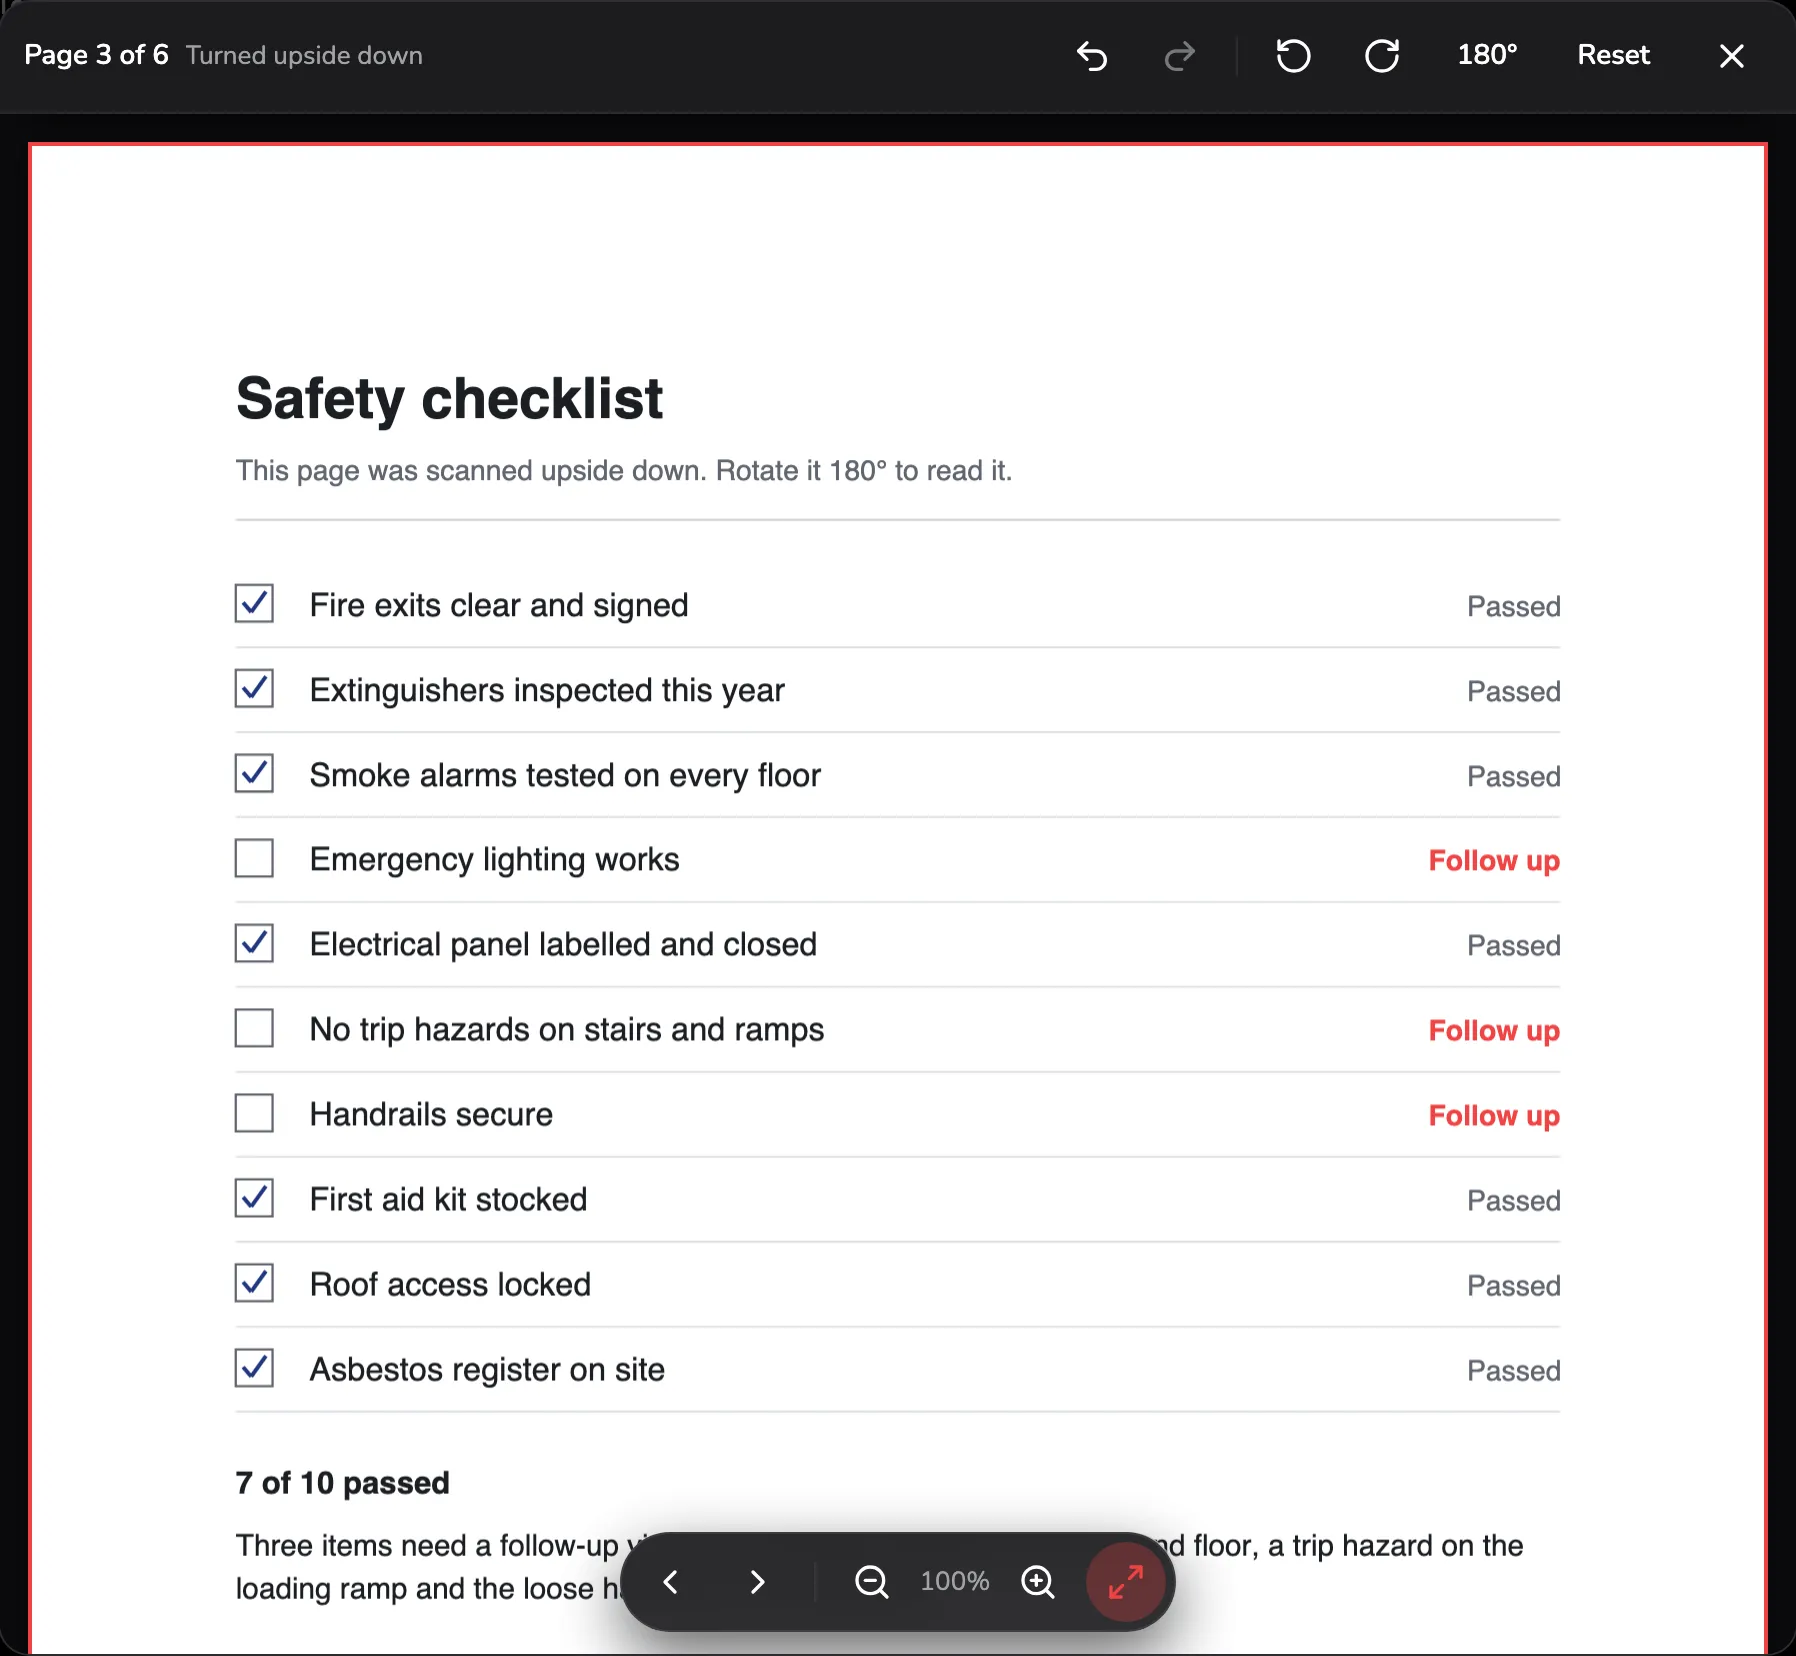Click the 180° rotation value
1796x1656 pixels.
pyautogui.click(x=1487, y=55)
